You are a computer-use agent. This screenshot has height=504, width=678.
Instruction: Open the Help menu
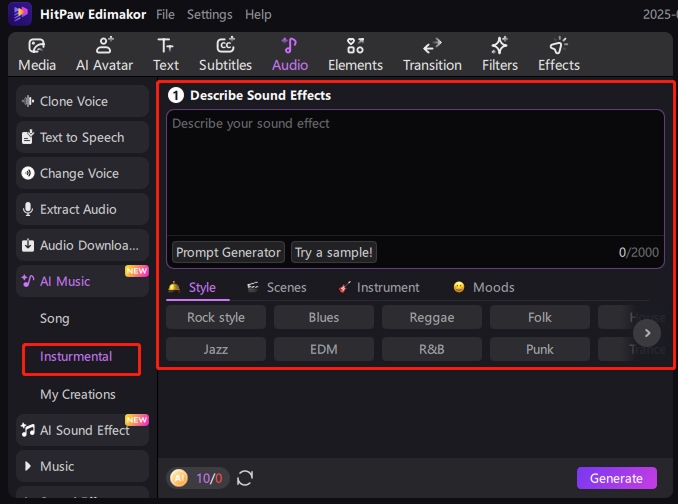pyautogui.click(x=258, y=14)
